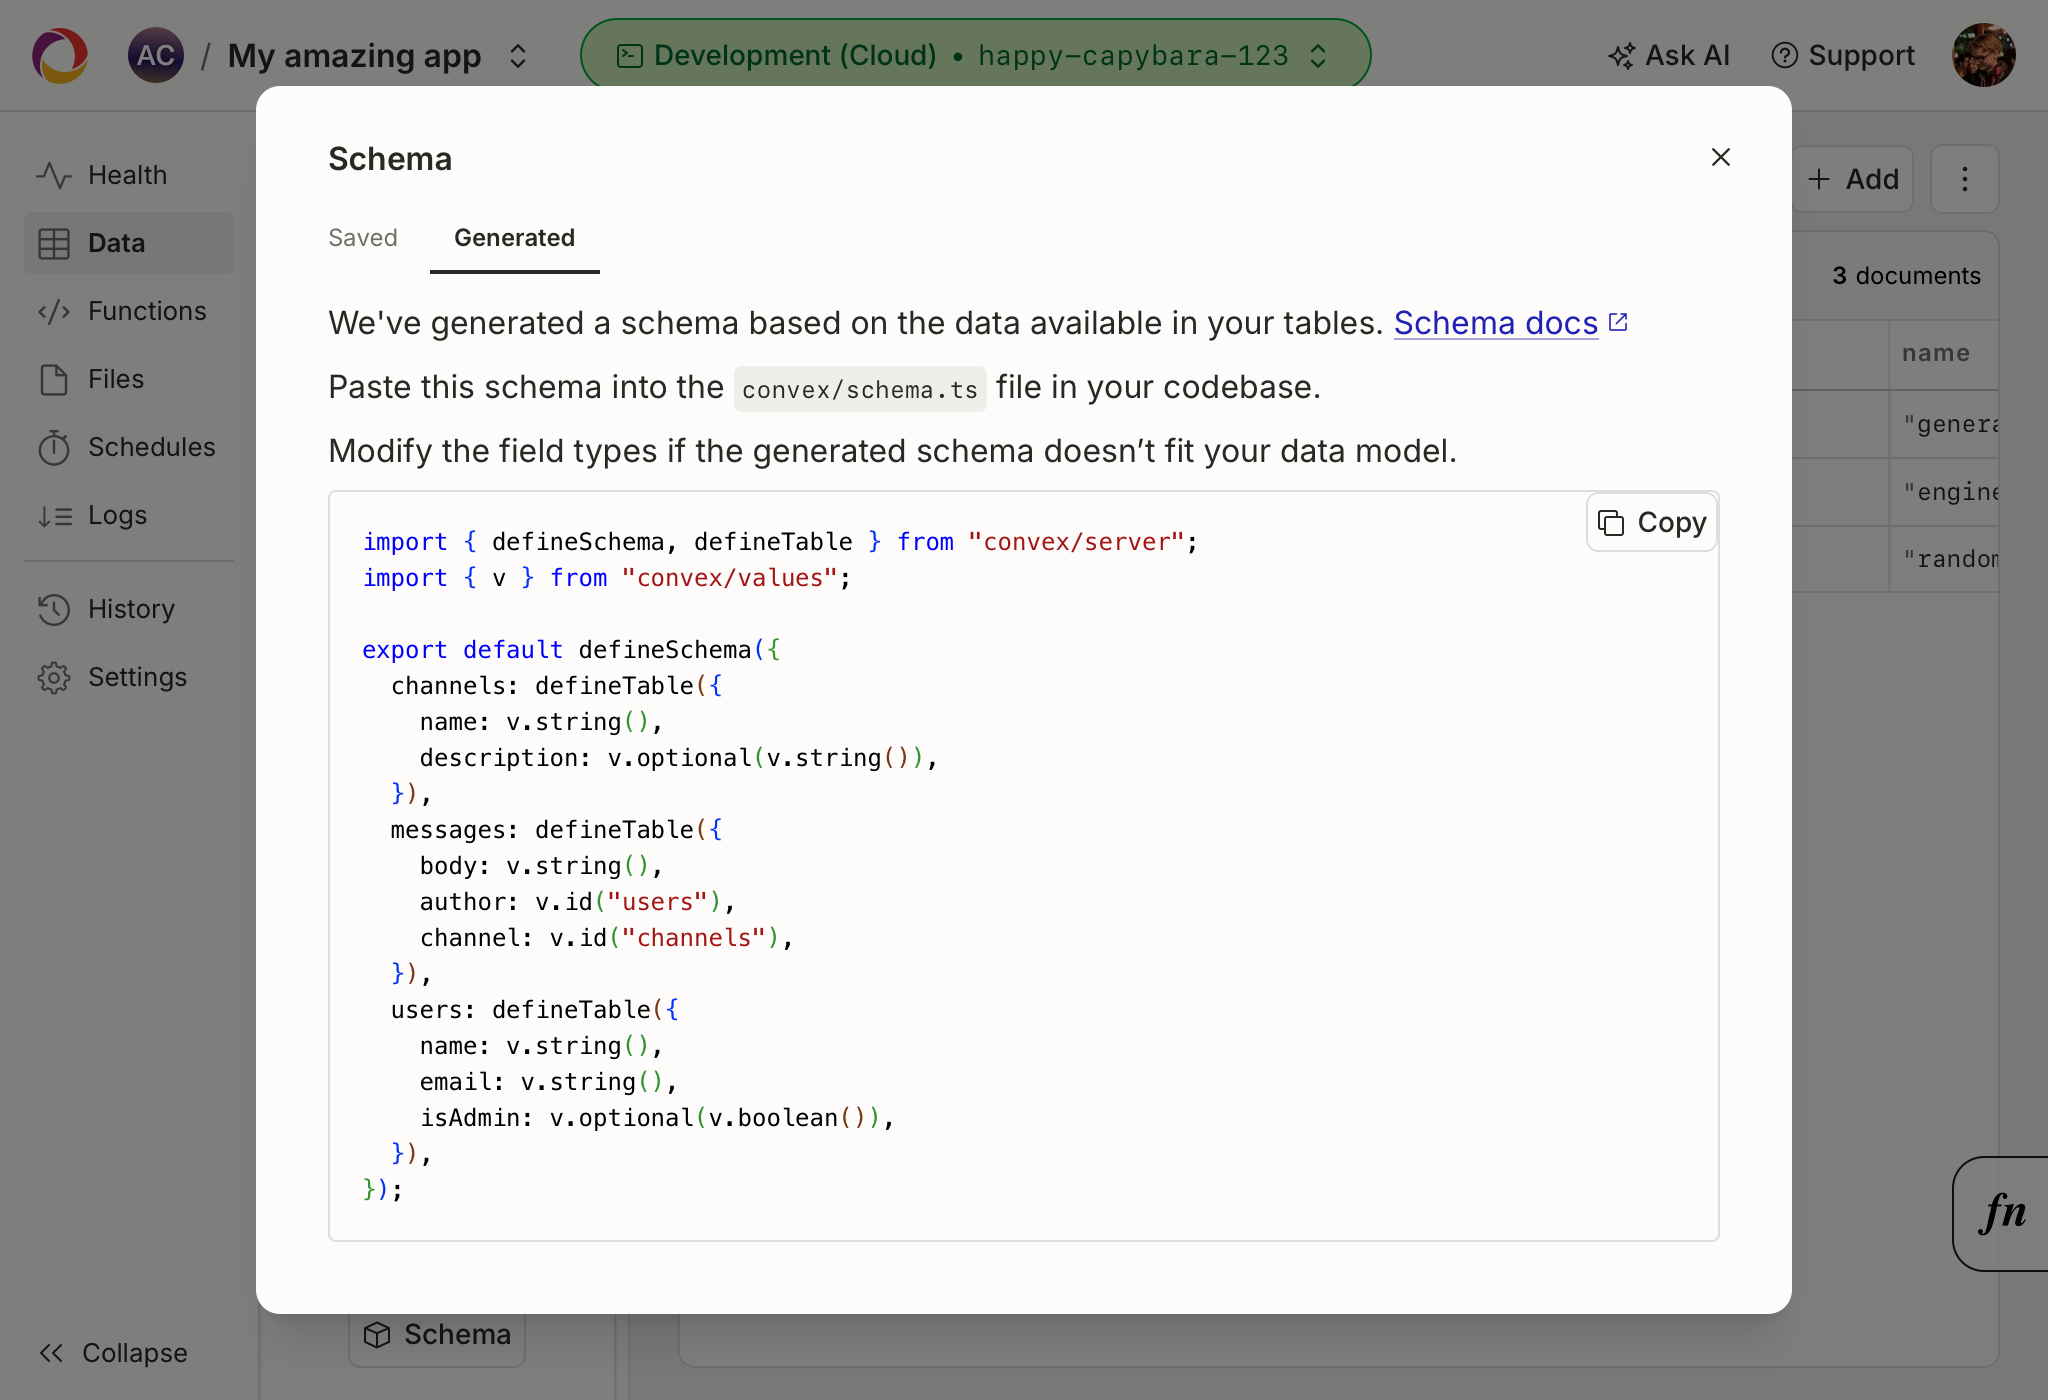Click the "random" table cell
Screen dimensions: 2048x1400
click(x=1944, y=559)
